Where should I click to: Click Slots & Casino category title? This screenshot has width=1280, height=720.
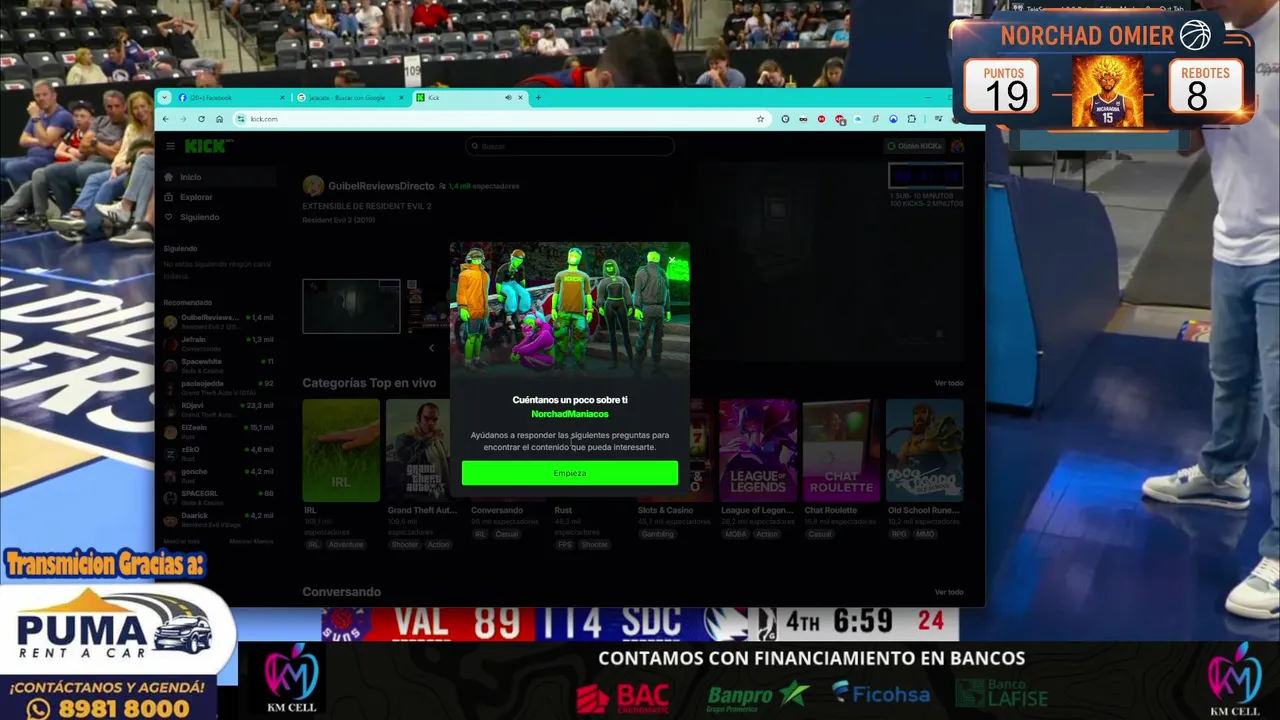(x=666, y=510)
